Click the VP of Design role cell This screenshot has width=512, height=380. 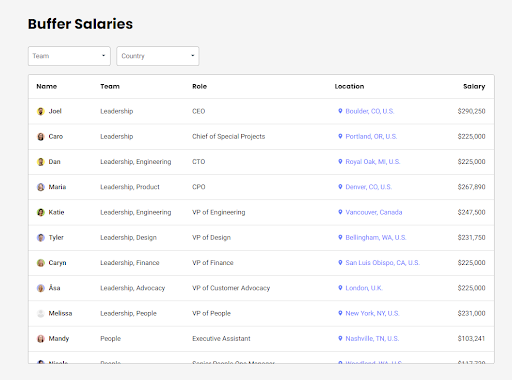[x=211, y=238]
